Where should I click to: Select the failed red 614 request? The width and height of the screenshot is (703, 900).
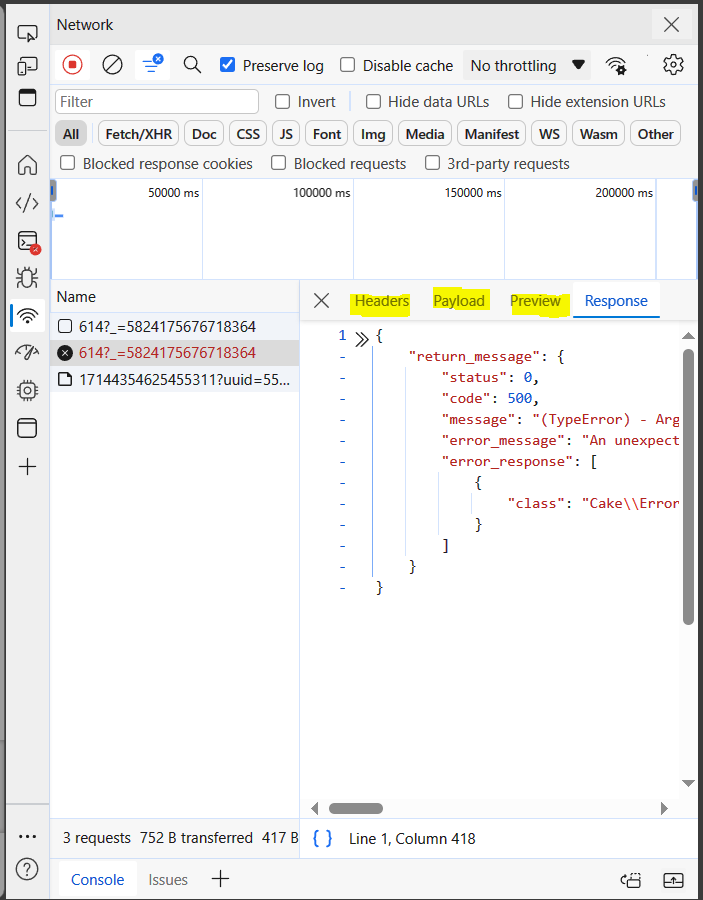pos(174,352)
